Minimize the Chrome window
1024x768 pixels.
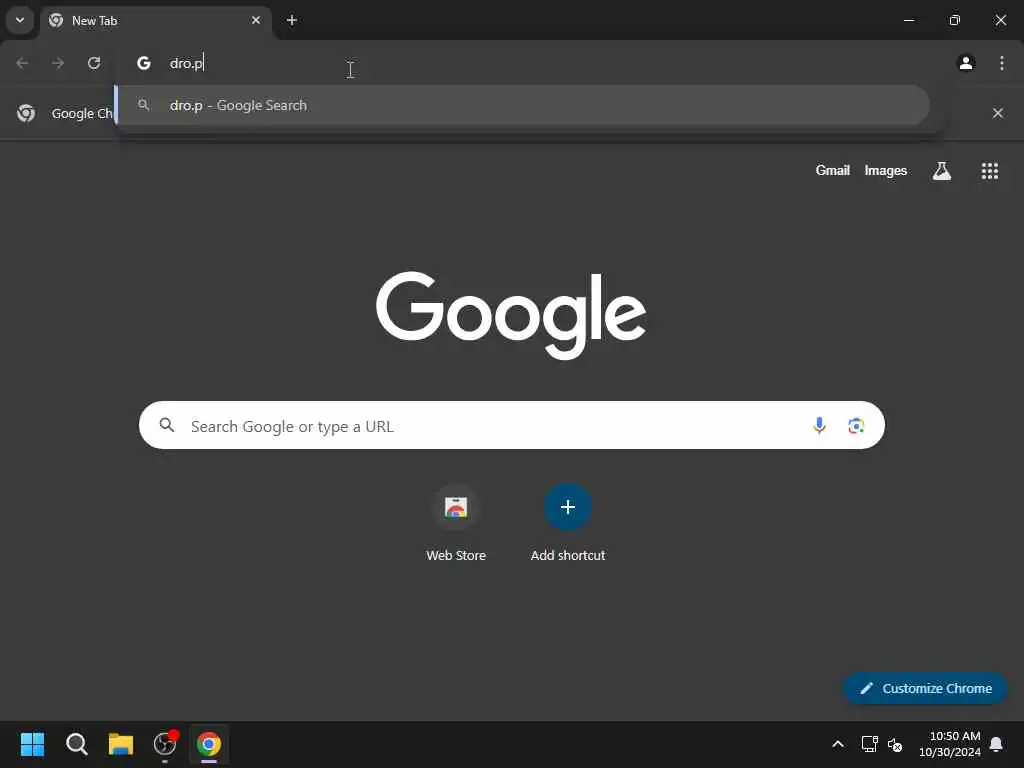pos(909,20)
